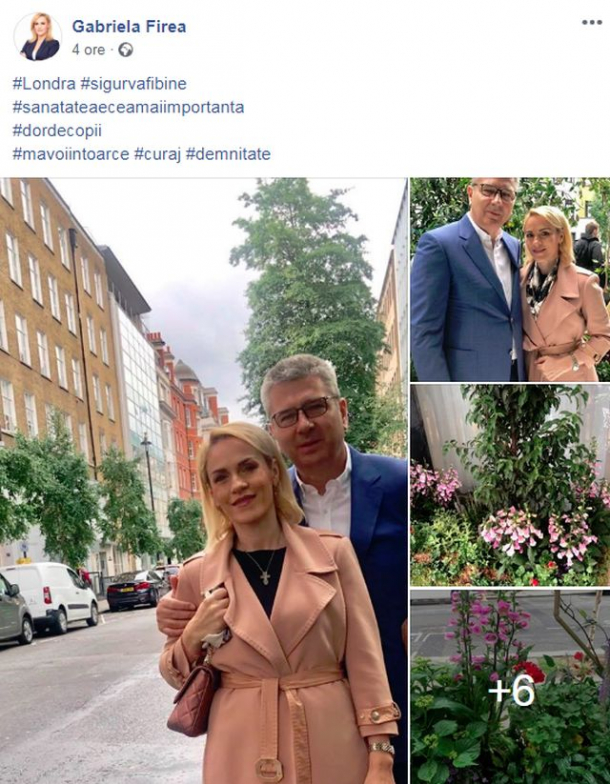Open Gabriela Firea profile name link
This screenshot has width=610, height=784.
pos(129,26)
